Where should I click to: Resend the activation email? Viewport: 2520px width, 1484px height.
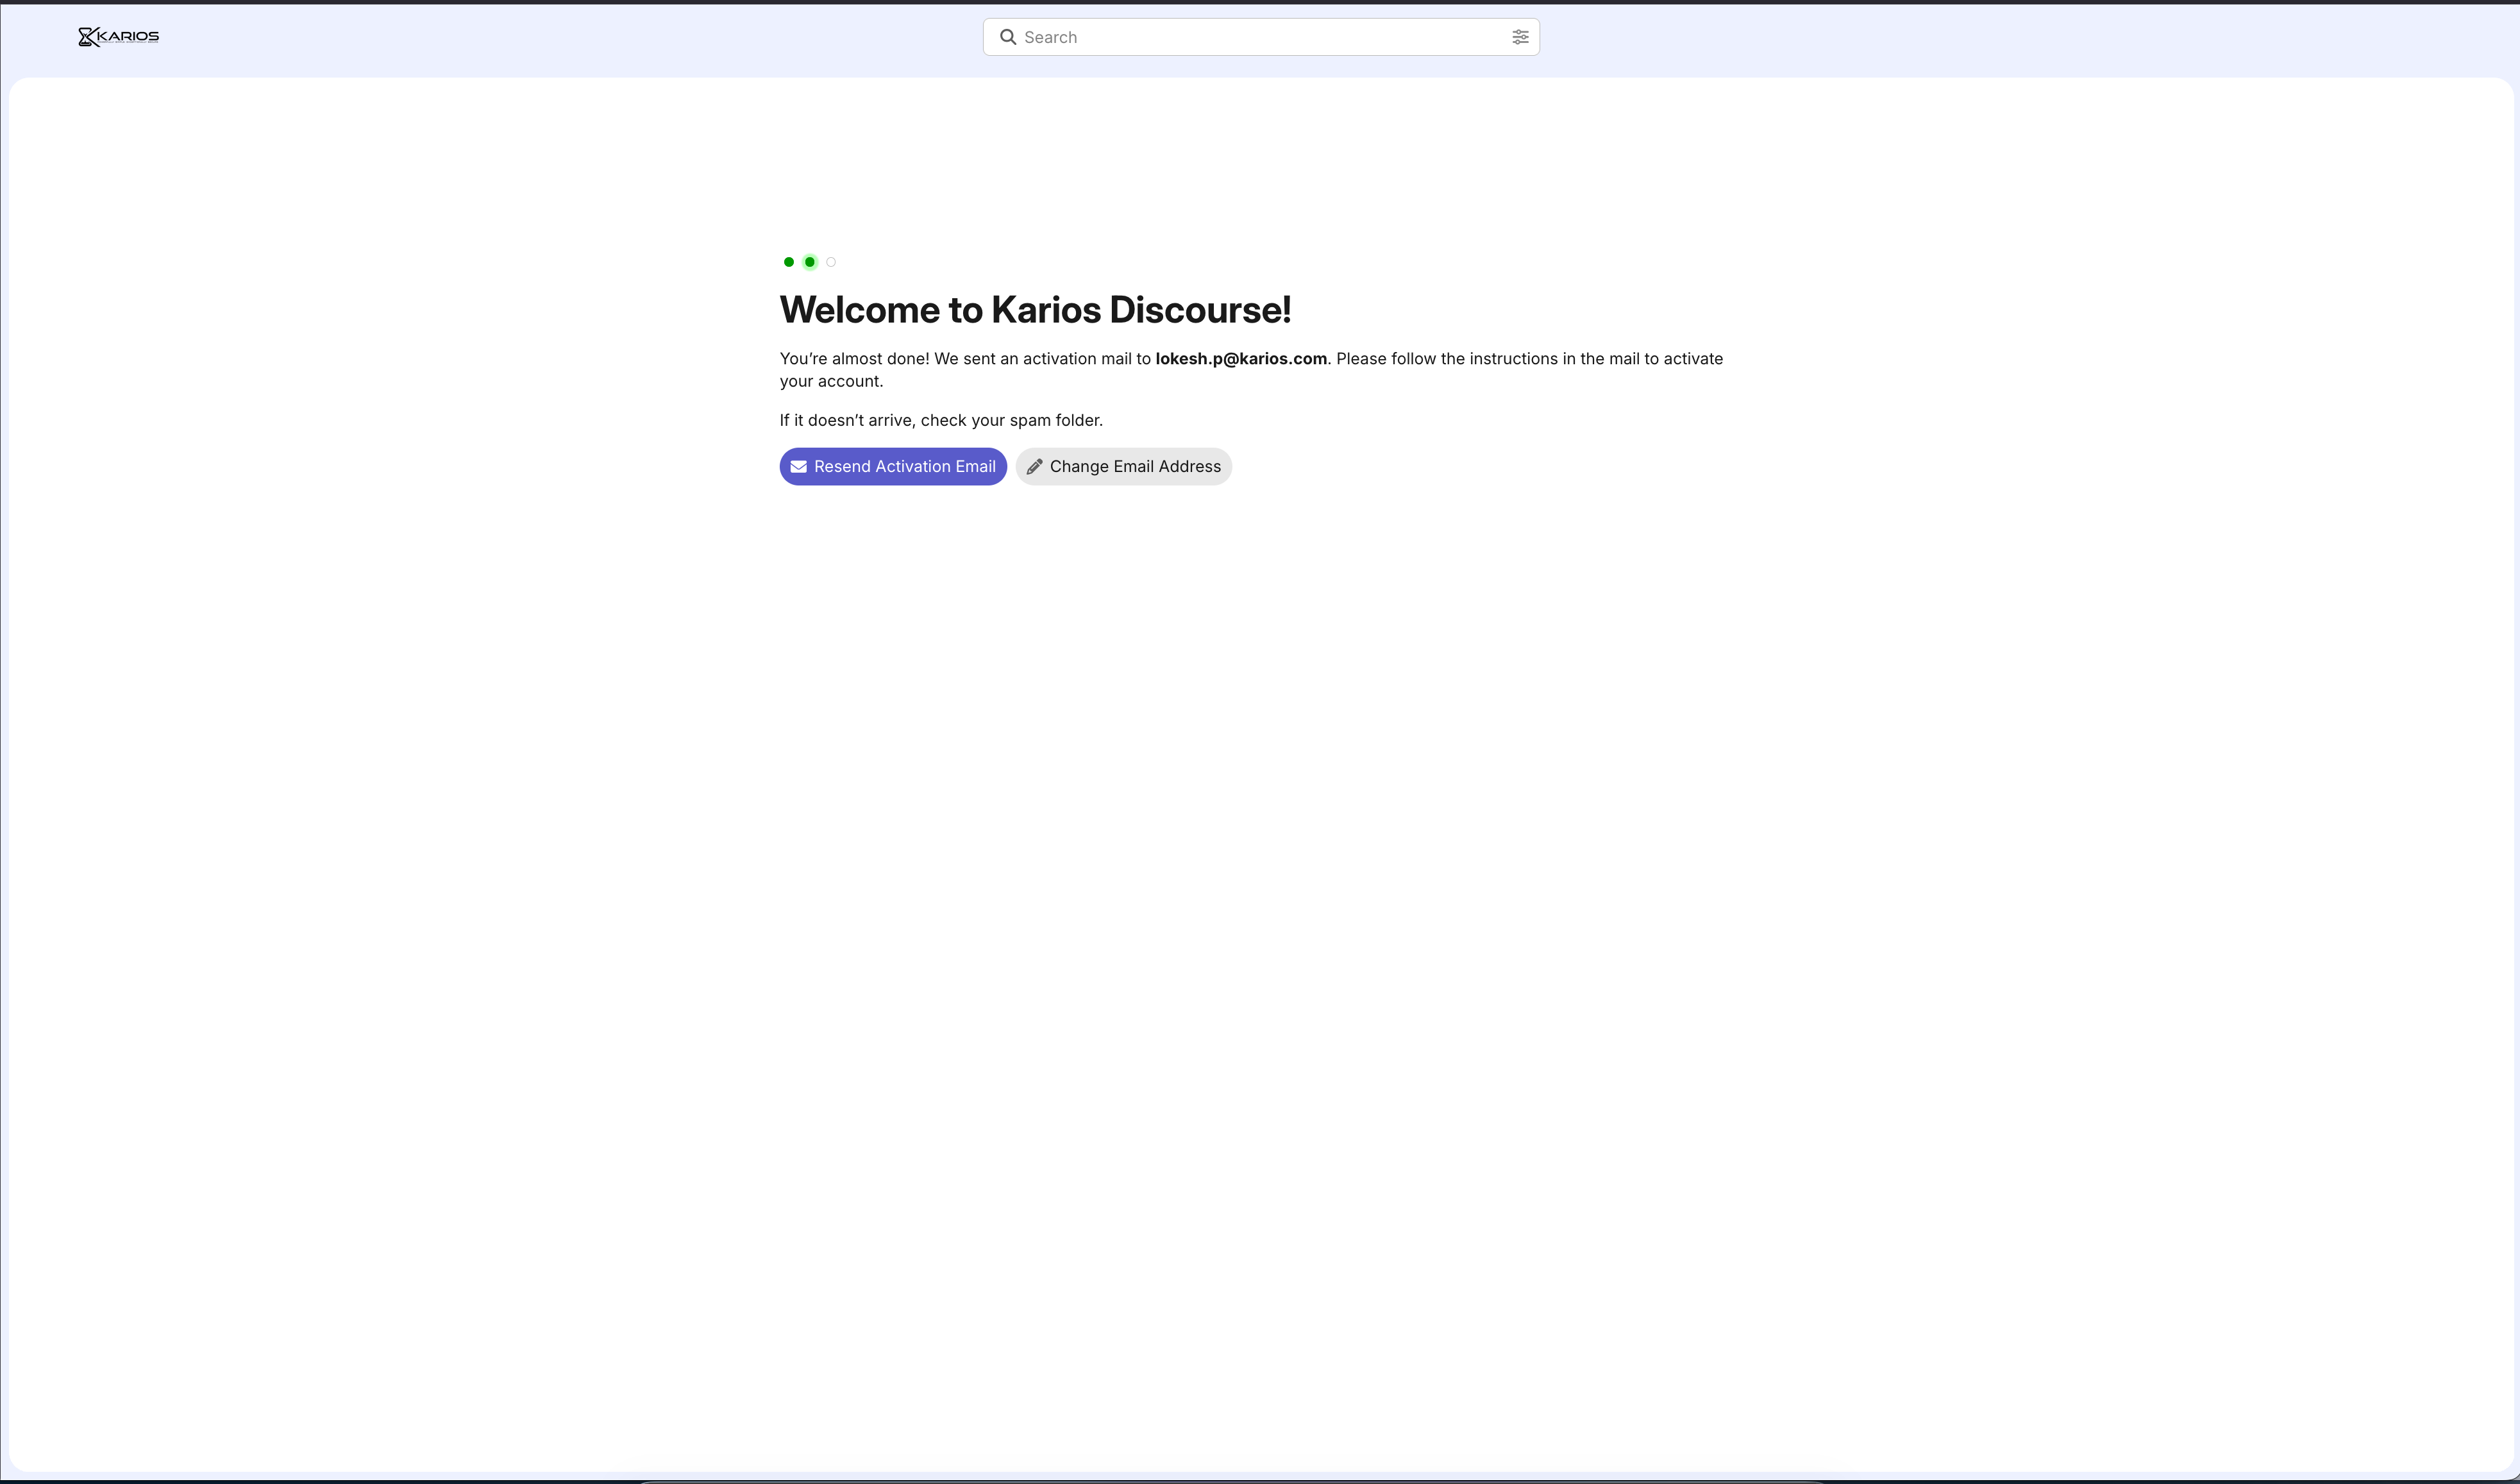pyautogui.click(x=893, y=466)
